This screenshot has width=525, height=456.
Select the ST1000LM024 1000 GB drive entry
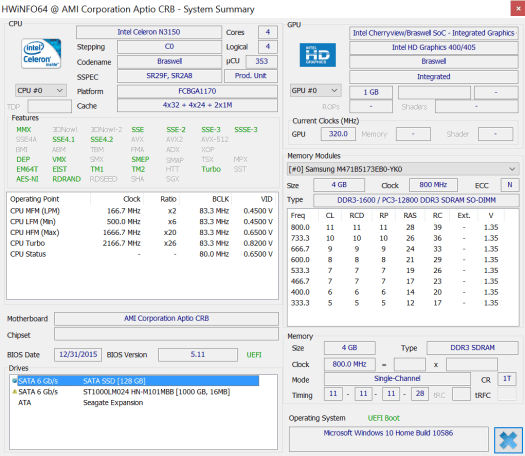pyautogui.click(x=124, y=392)
